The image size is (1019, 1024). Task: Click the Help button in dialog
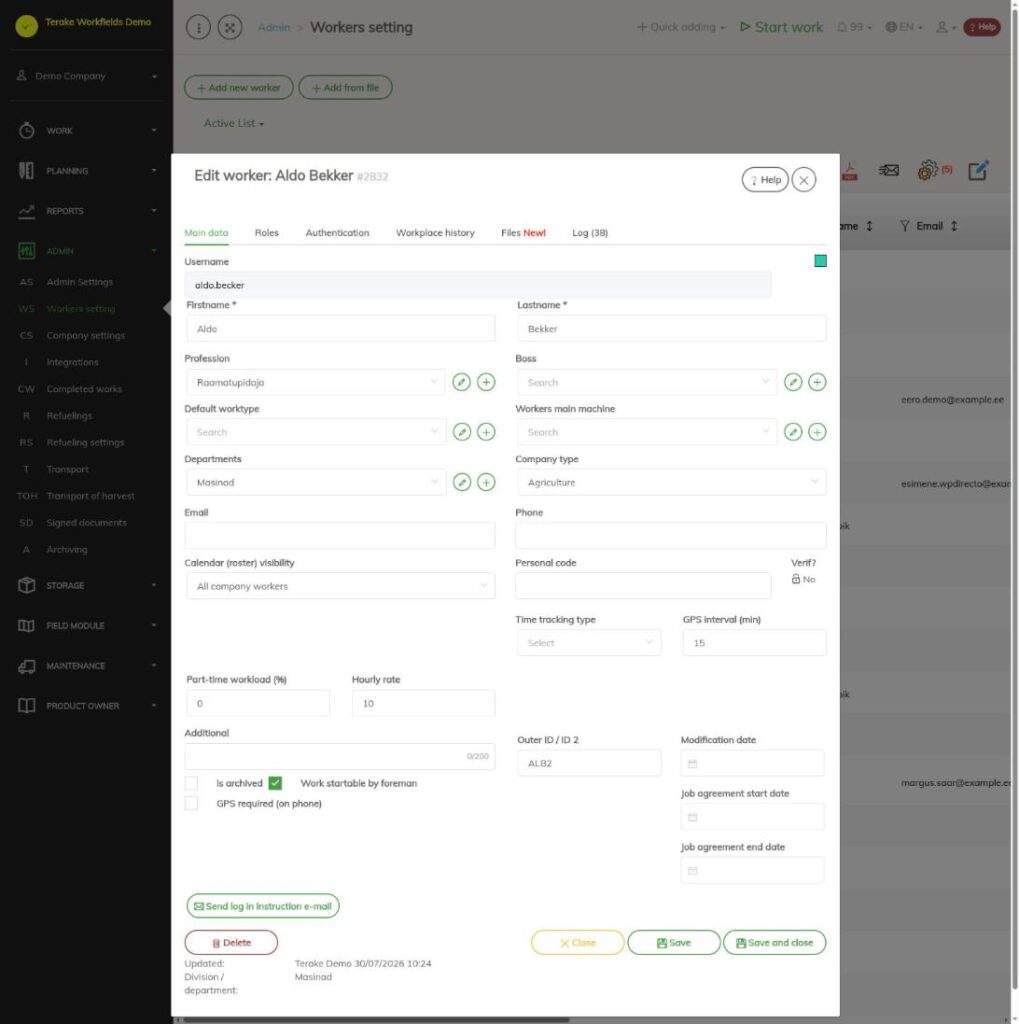click(765, 180)
